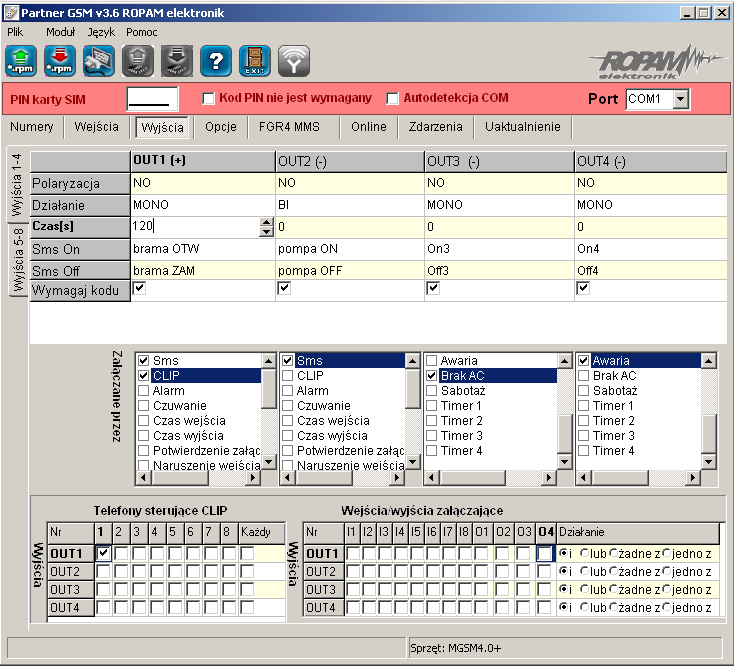The width and height of the screenshot is (734, 666).
Task: Click the EXIT door icon
Action: [254, 61]
